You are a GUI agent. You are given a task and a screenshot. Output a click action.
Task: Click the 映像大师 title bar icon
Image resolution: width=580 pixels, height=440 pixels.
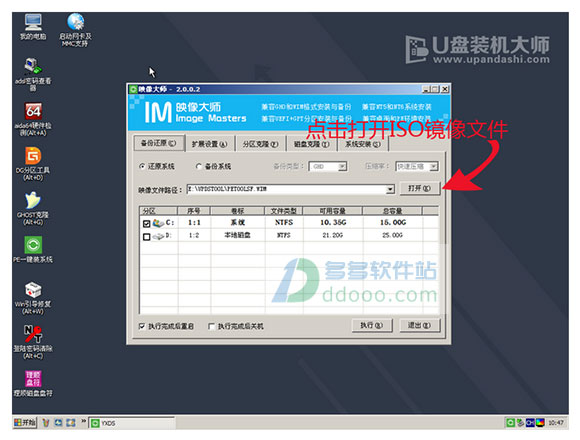[x=132, y=89]
